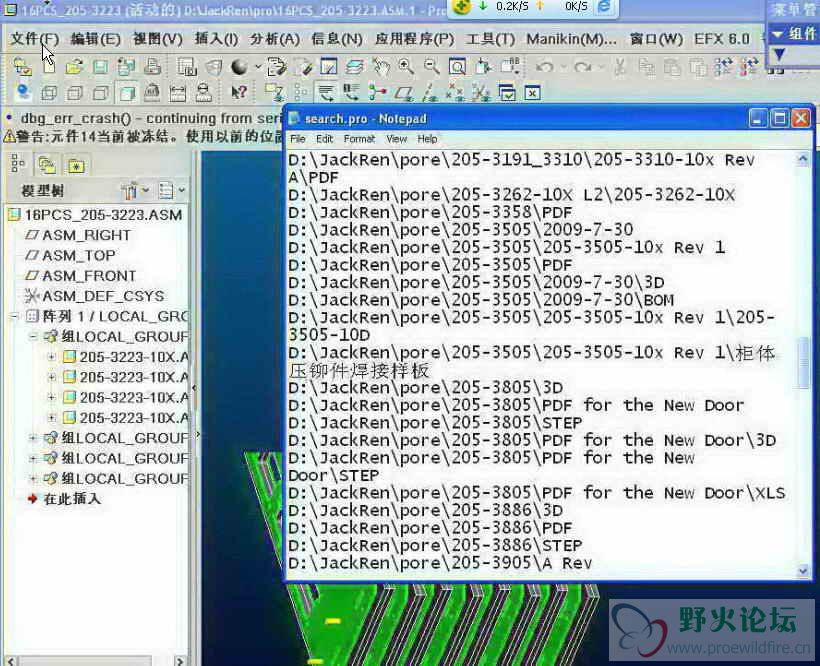
Task: Click the Set Working Directory icon
Action: click(22, 66)
